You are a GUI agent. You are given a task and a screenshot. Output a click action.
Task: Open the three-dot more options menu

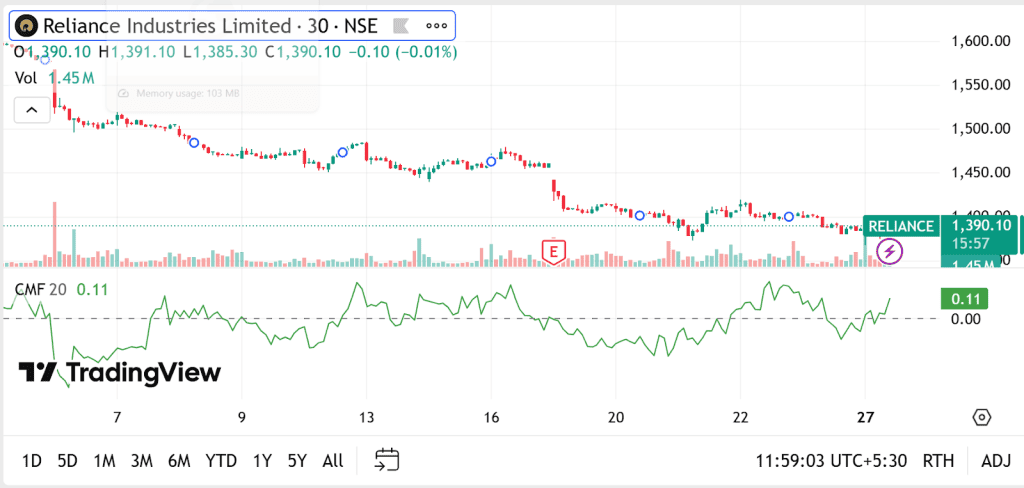point(437,26)
